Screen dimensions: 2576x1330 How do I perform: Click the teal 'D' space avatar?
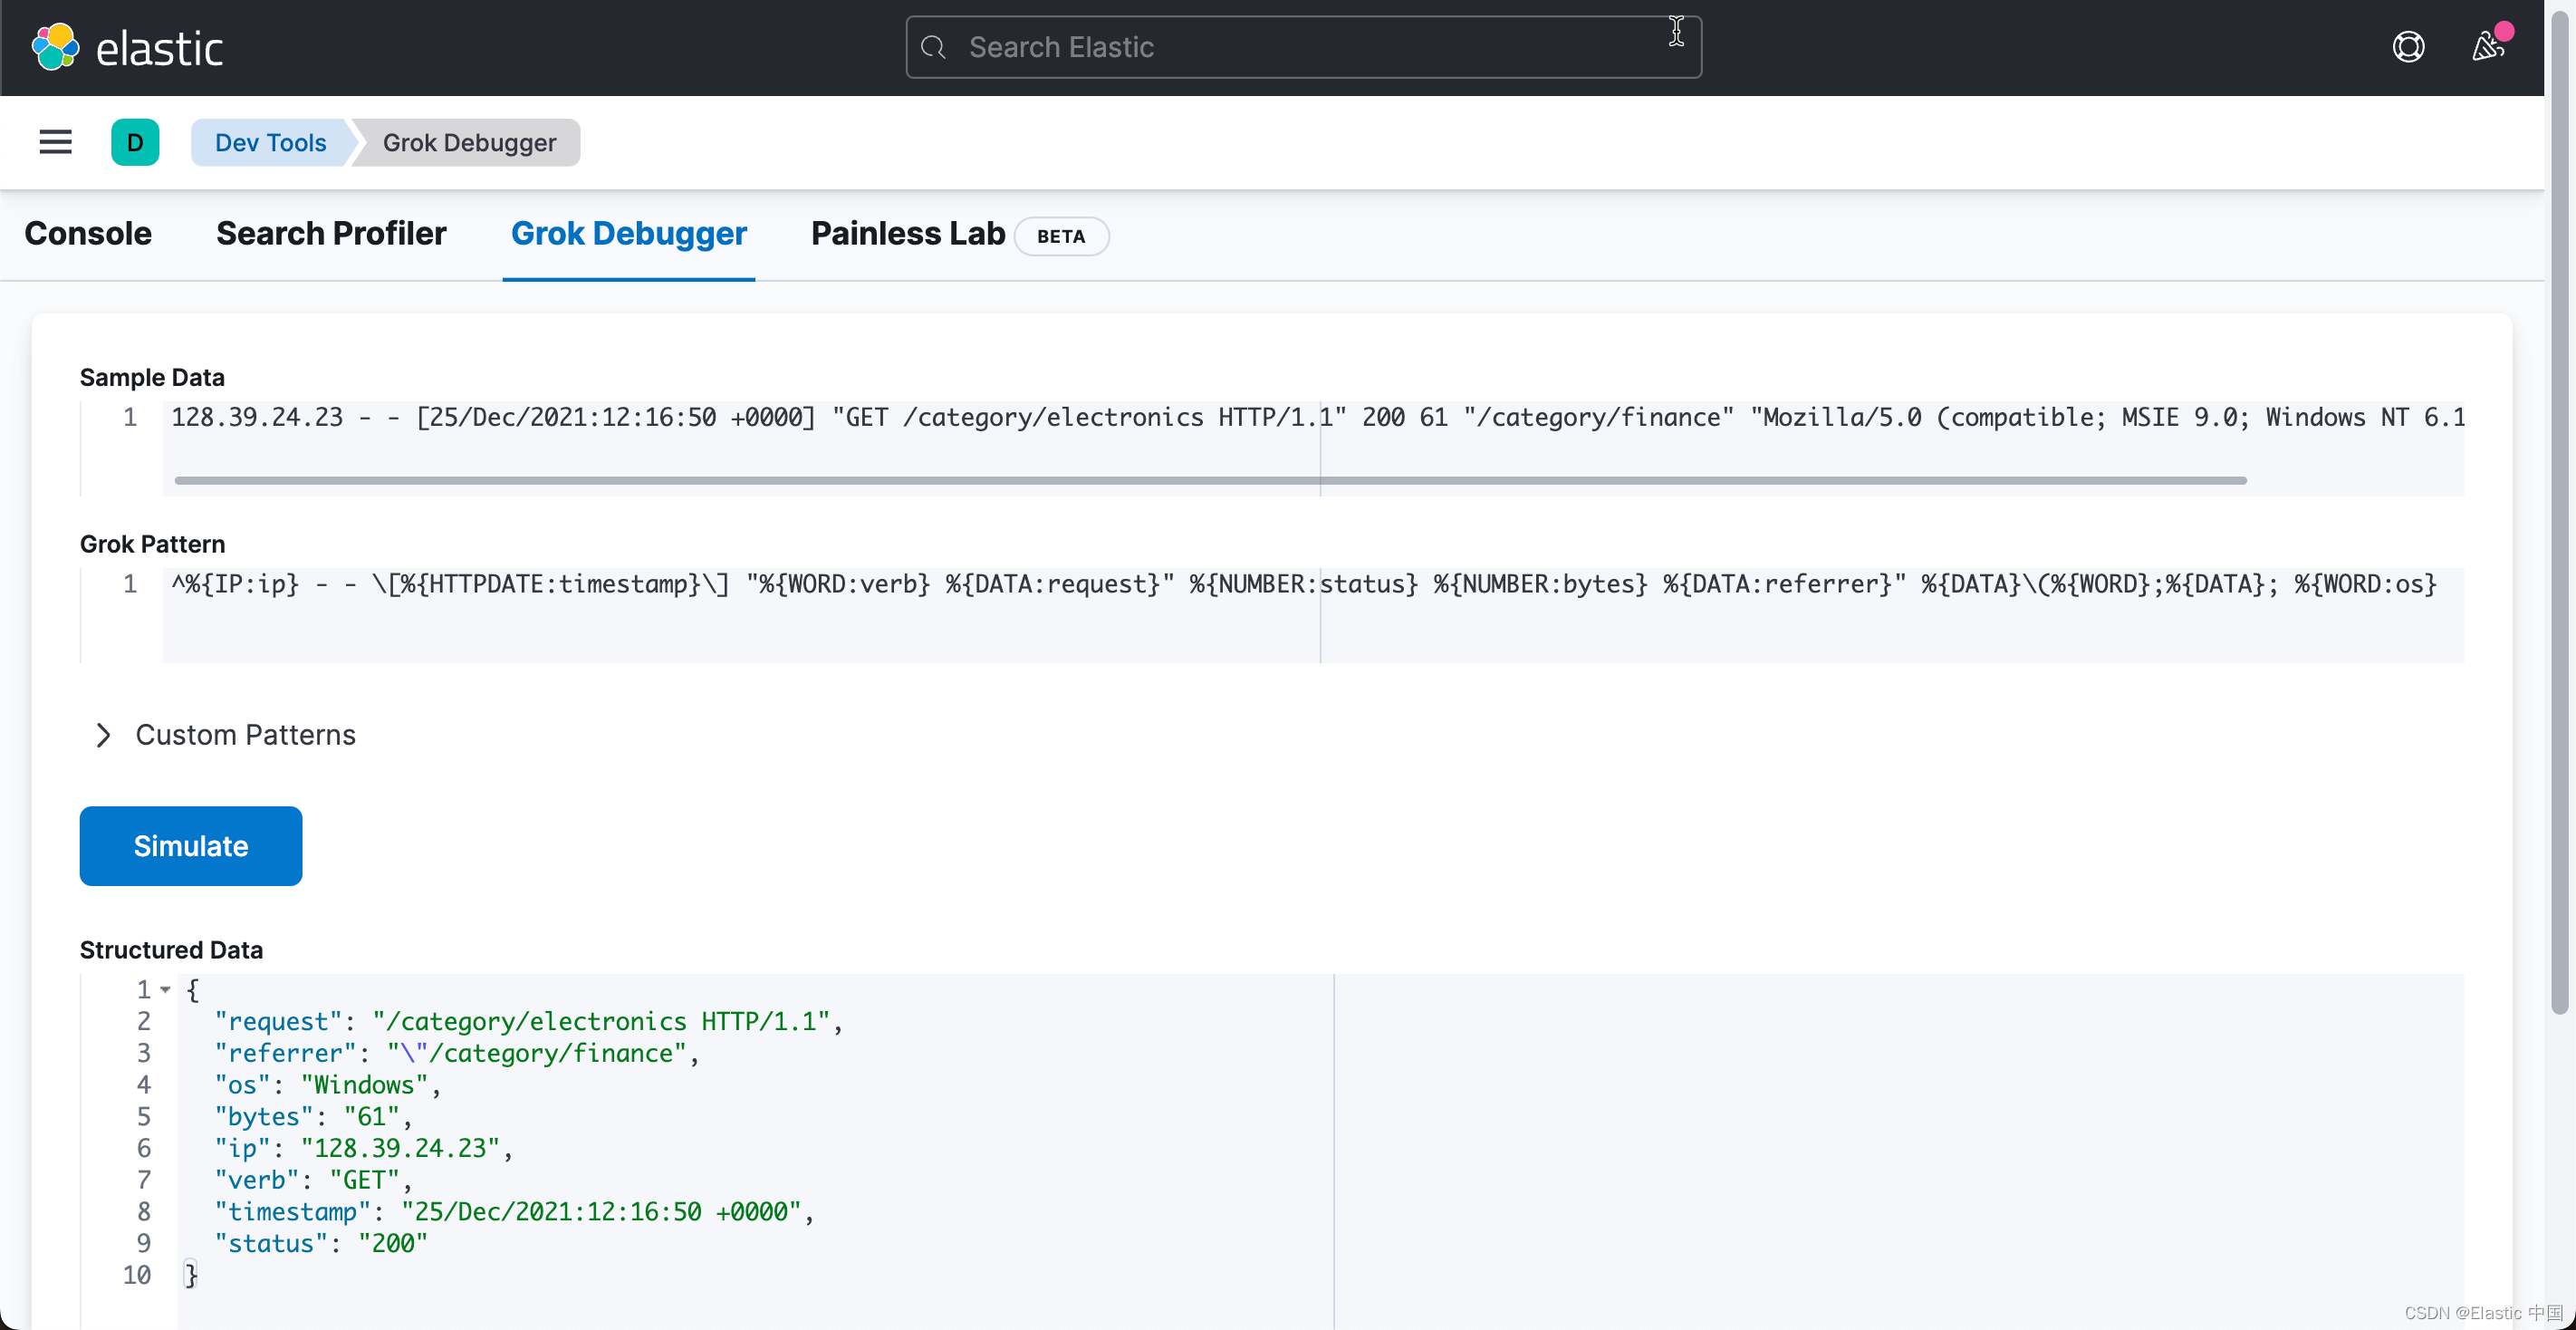click(x=136, y=142)
